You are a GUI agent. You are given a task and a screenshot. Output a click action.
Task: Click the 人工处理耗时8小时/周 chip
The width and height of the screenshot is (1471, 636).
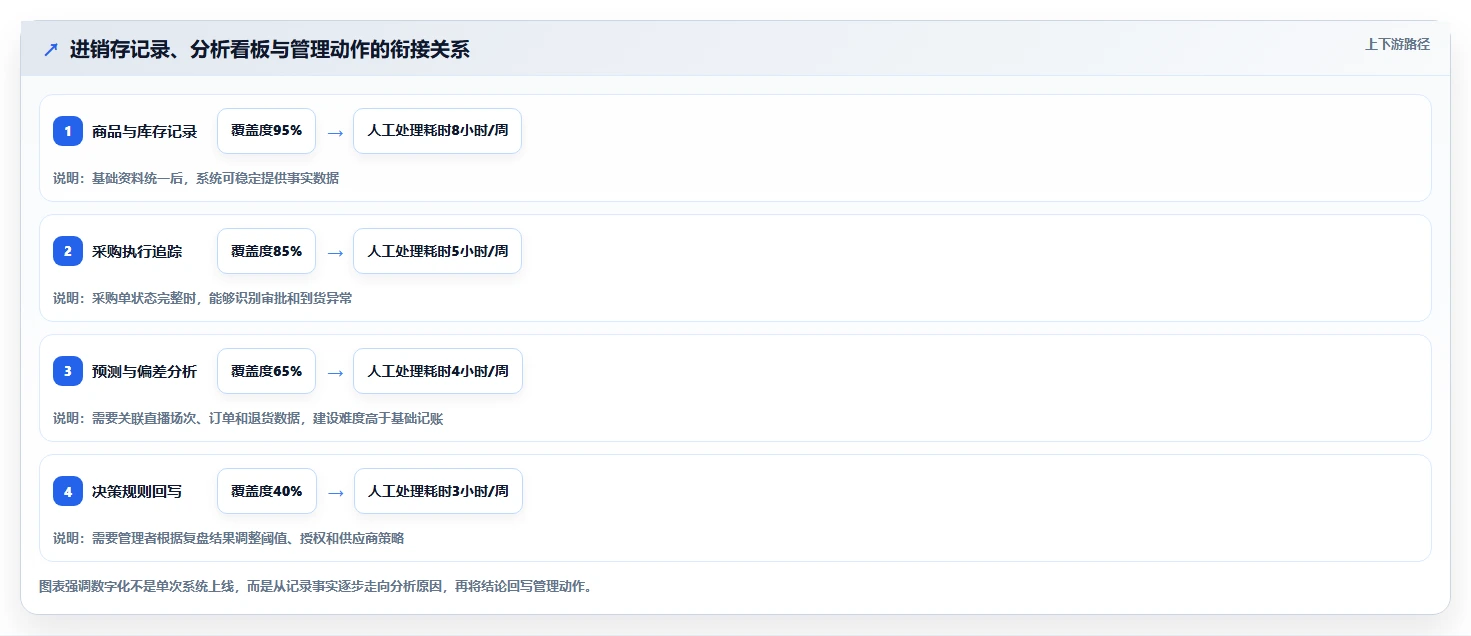tap(437, 131)
